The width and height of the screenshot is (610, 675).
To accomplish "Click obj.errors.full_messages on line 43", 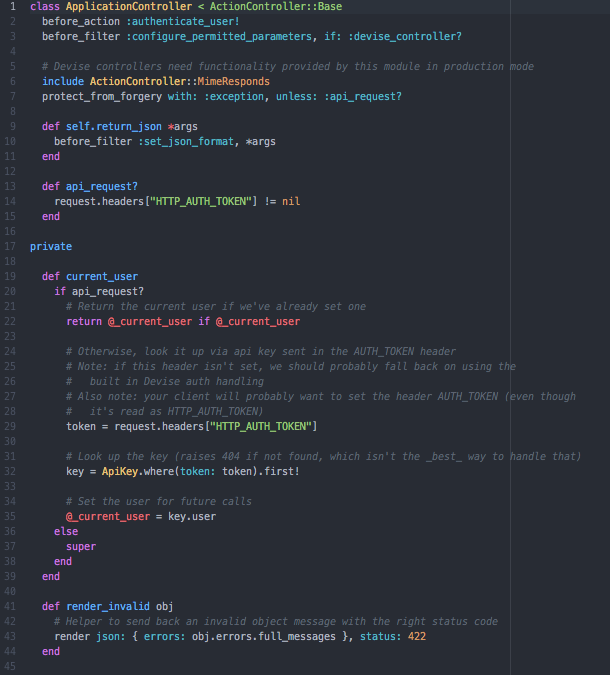I will click(263, 637).
